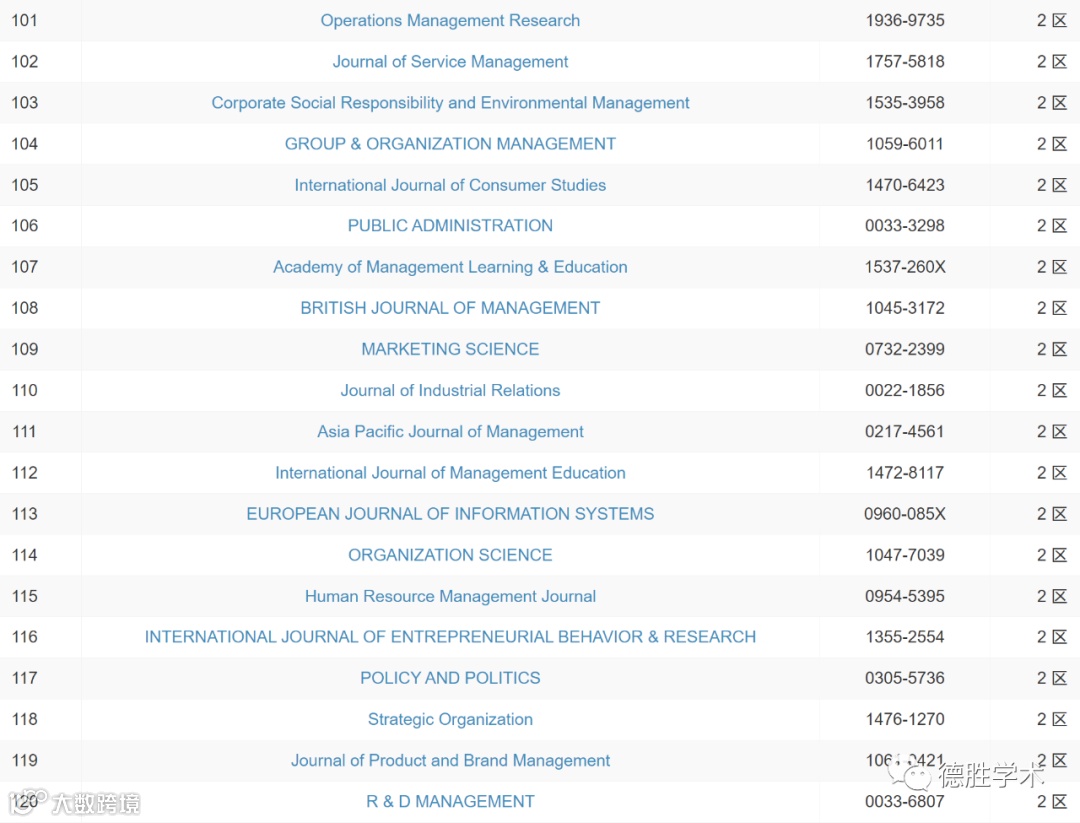Select ISSN 1355-2554 cell
The width and height of the screenshot is (1080, 823).
click(x=904, y=637)
